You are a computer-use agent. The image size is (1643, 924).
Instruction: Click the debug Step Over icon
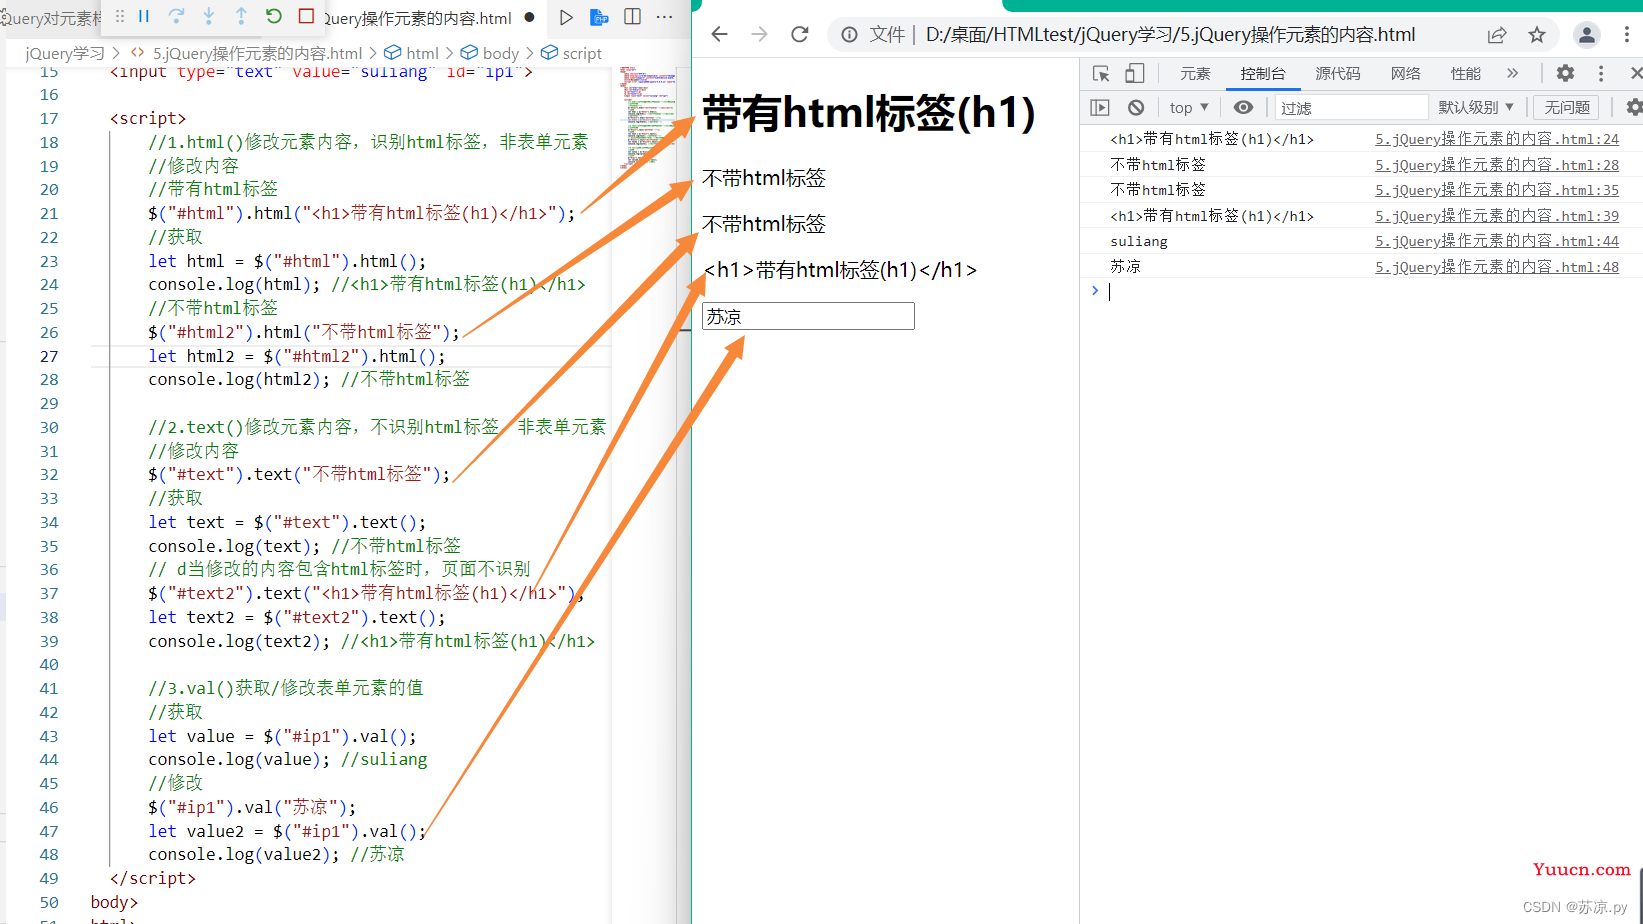coord(176,16)
